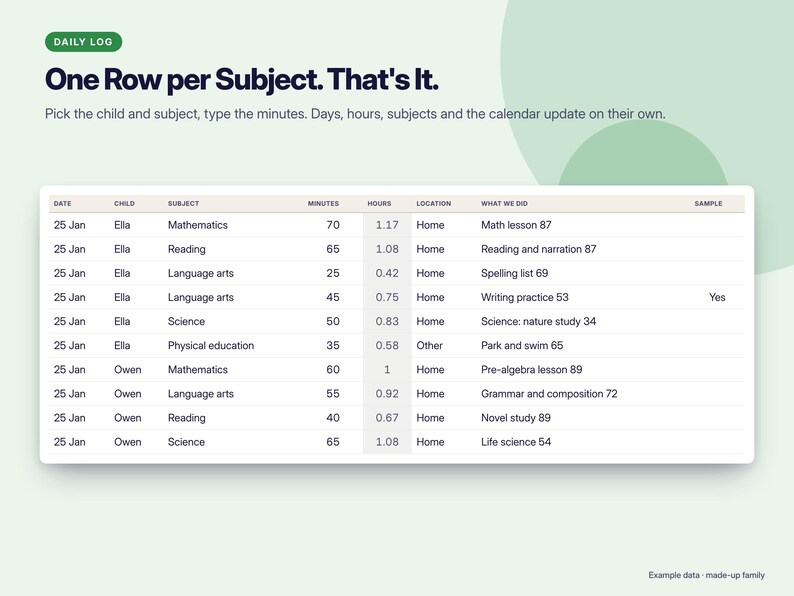The height and width of the screenshot is (596, 794).
Task: Click the DAILY LOG green badge
Action: click(84, 42)
